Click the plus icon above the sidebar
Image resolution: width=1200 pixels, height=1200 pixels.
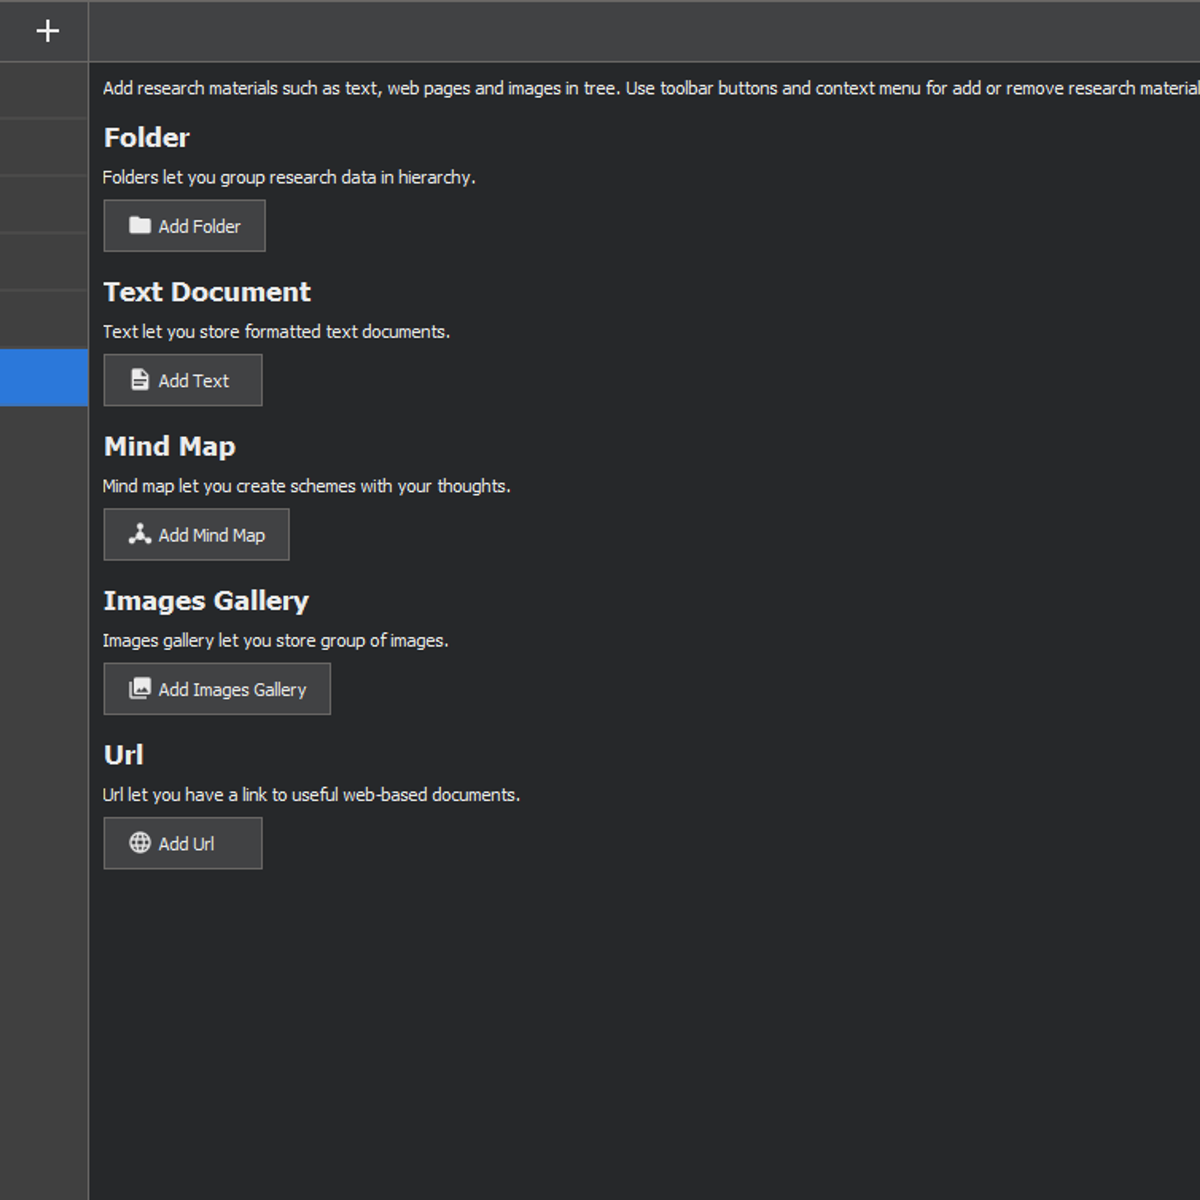coord(47,31)
